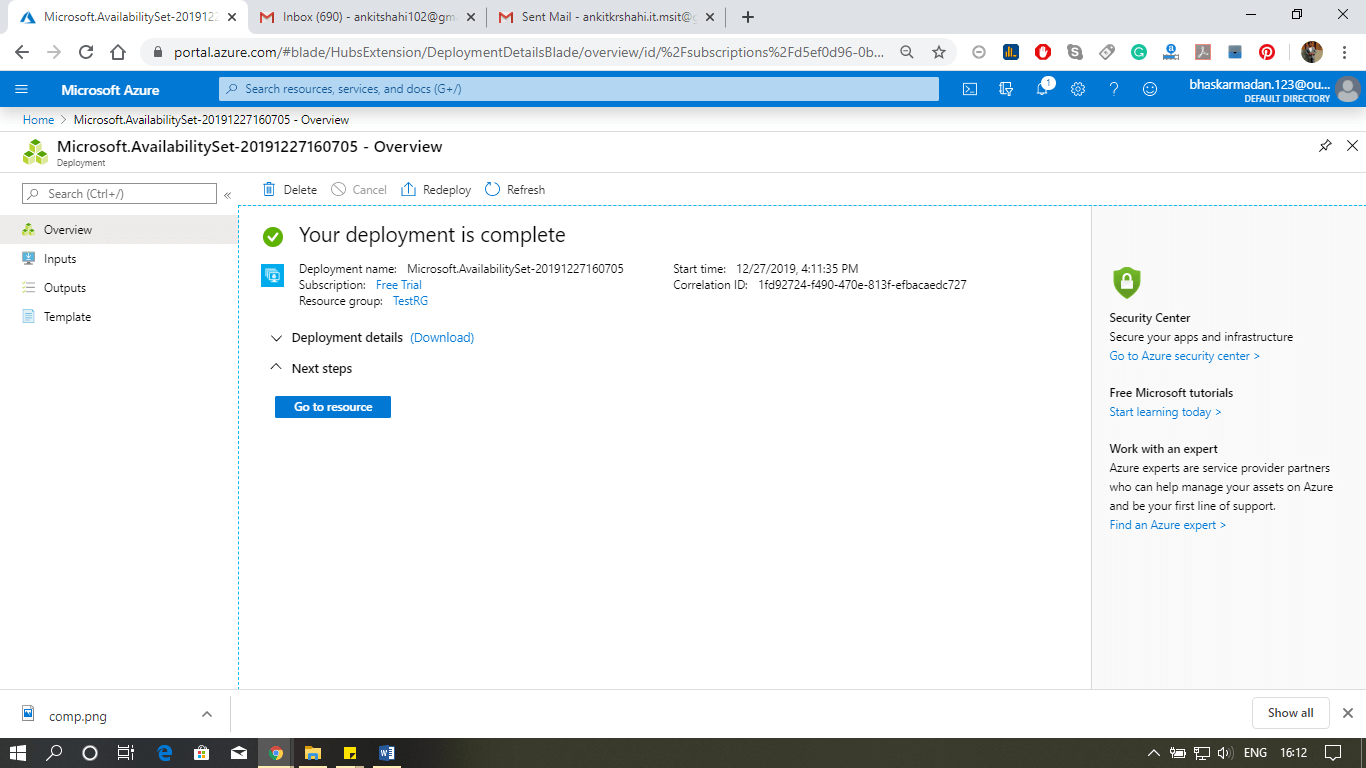Click Go to resource button
The height and width of the screenshot is (768, 1366).
click(x=333, y=407)
